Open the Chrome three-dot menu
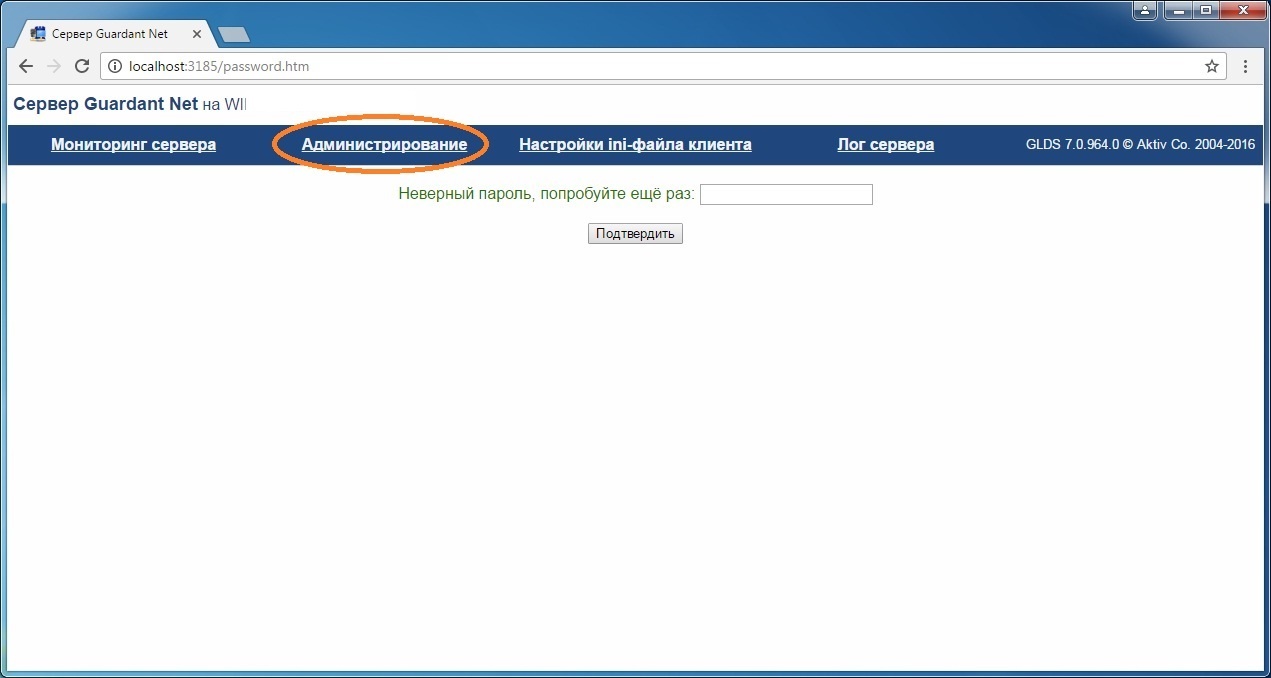 [1245, 67]
